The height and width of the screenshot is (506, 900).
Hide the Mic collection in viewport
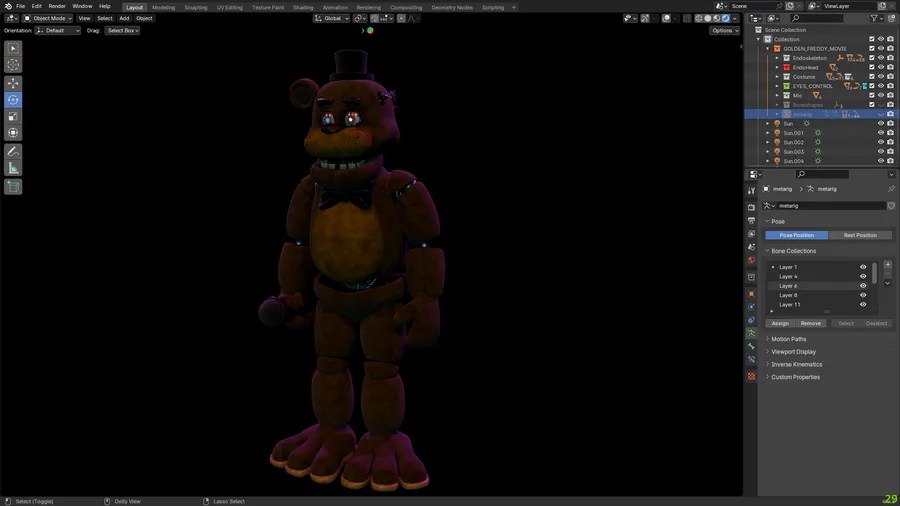tap(881, 95)
